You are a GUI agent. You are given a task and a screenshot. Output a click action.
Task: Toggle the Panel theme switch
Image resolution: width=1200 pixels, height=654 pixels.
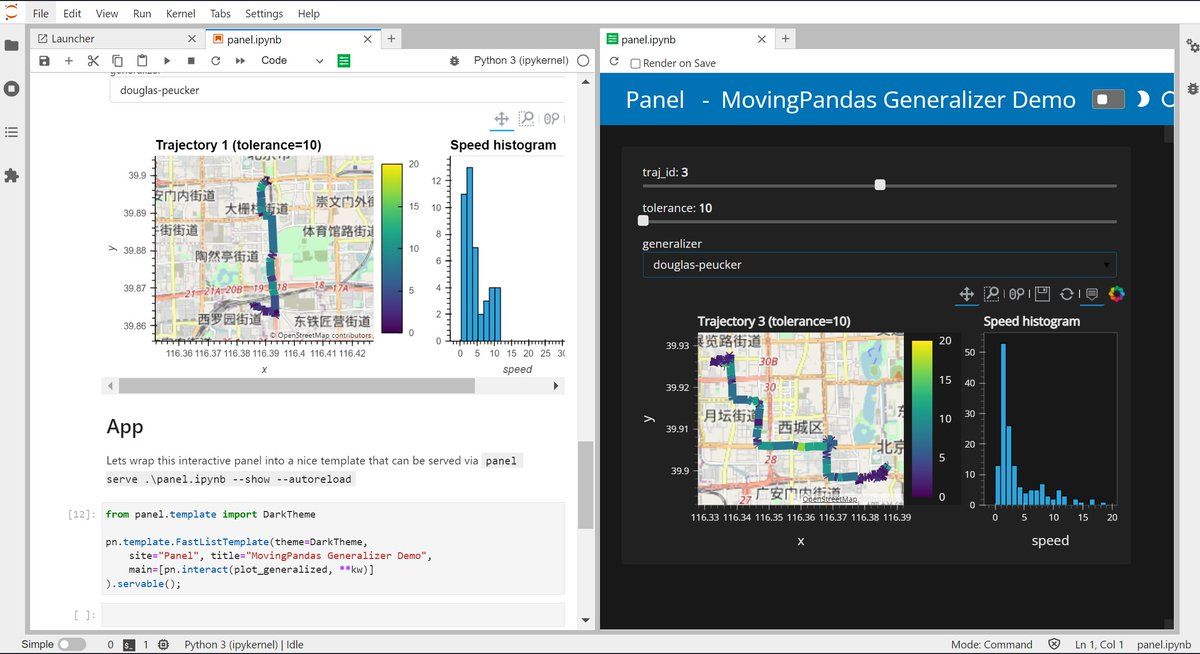click(1109, 99)
